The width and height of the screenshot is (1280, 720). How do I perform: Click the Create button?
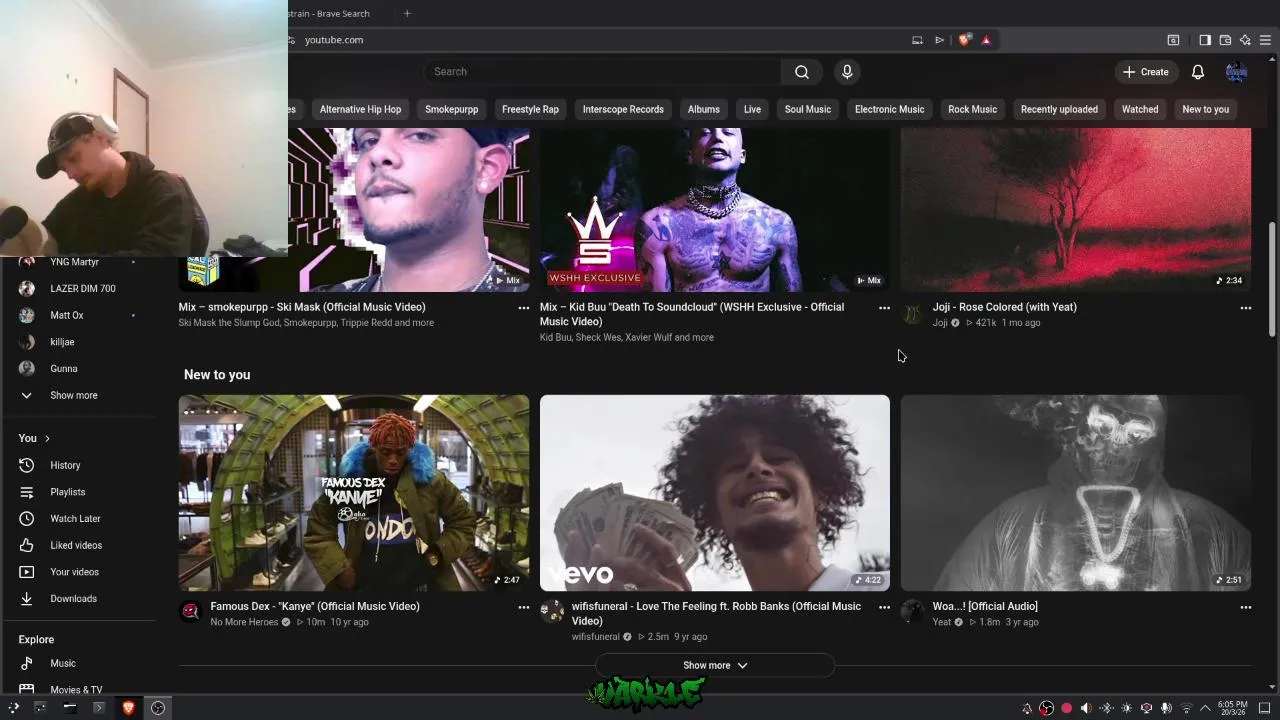[1145, 72]
